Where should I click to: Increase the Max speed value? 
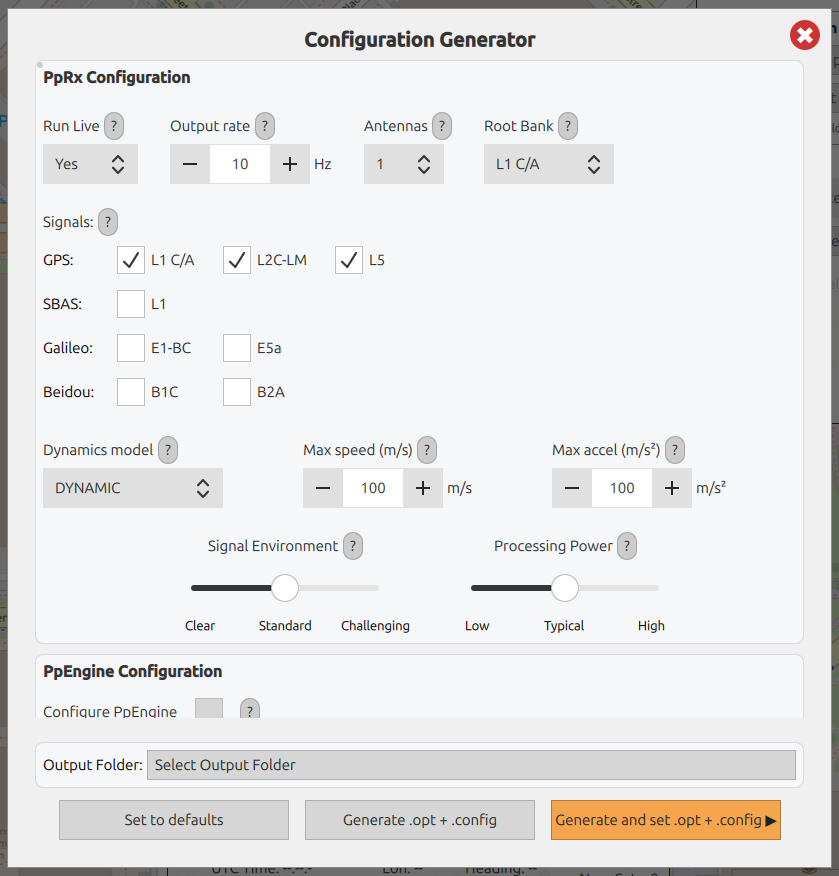[423, 488]
